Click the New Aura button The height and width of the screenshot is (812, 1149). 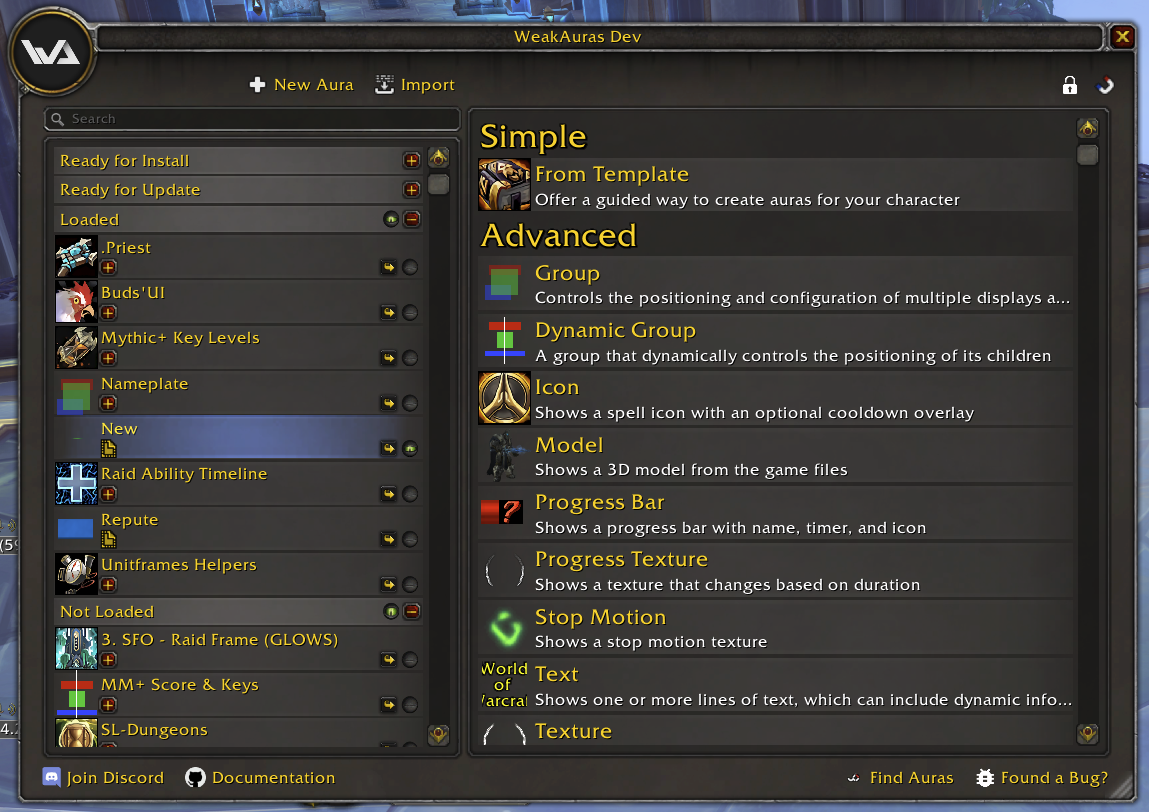tap(301, 85)
